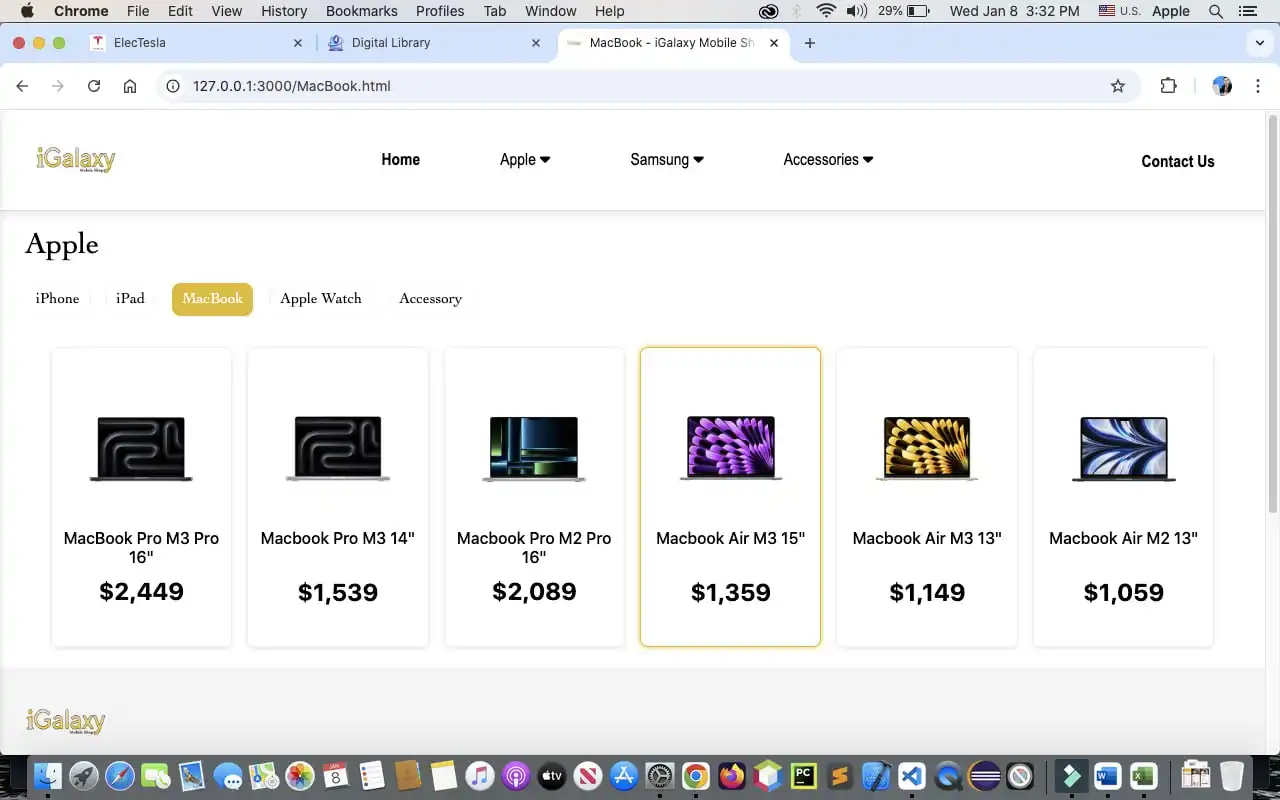
Task: Launch Safari from the dock
Action: (x=120, y=776)
